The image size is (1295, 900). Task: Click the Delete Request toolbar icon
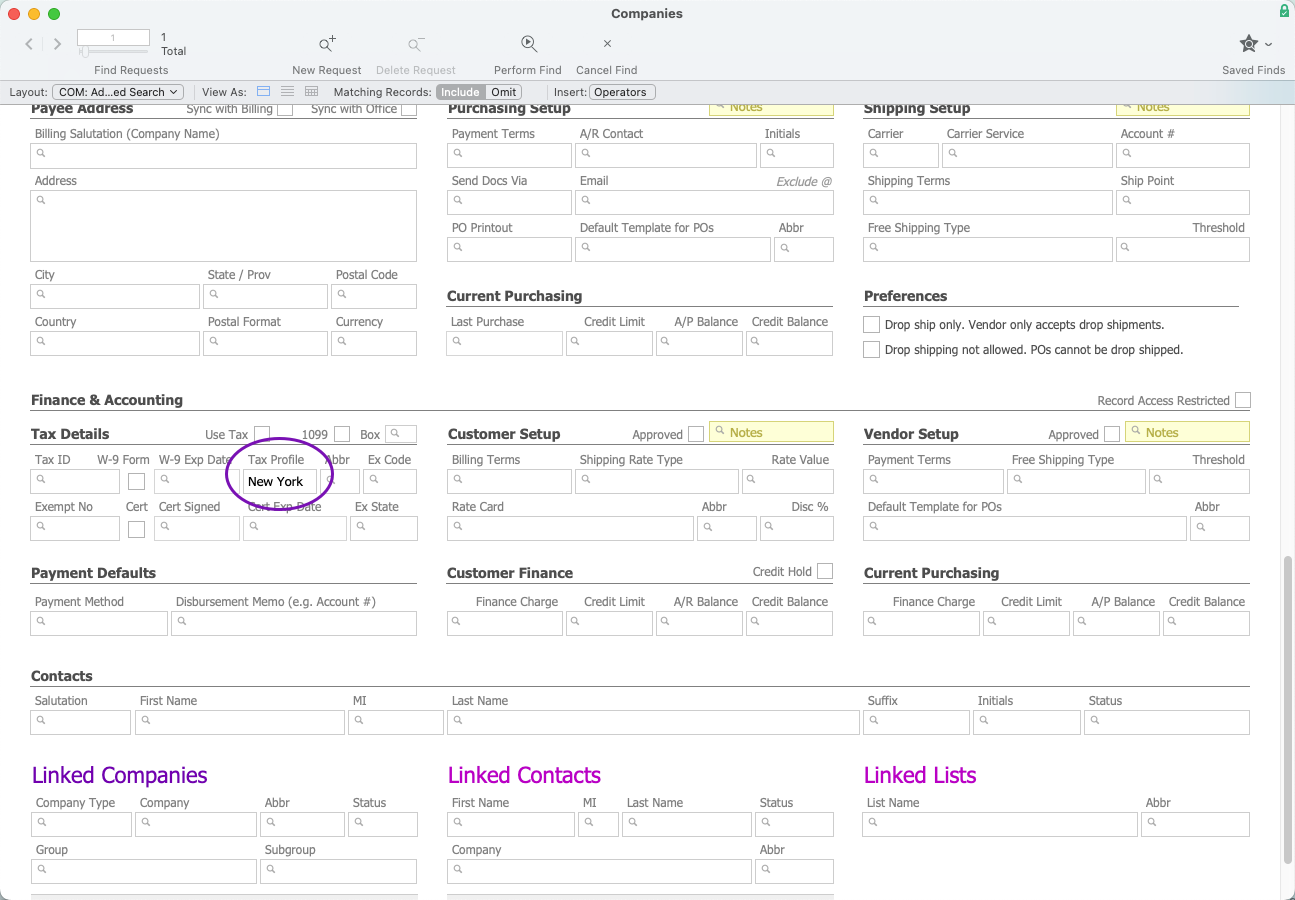pos(416,44)
